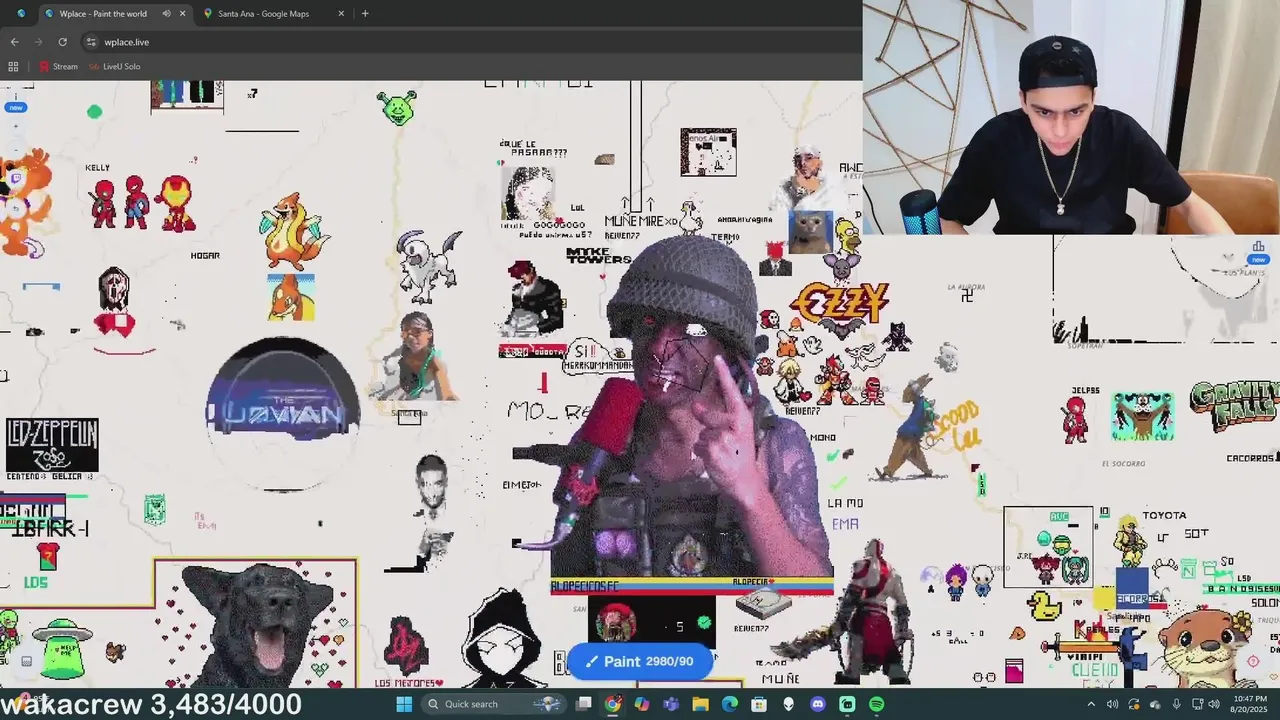Focus the wplace.live address bar
Viewport: 1280px width, 720px height.
pos(470,42)
